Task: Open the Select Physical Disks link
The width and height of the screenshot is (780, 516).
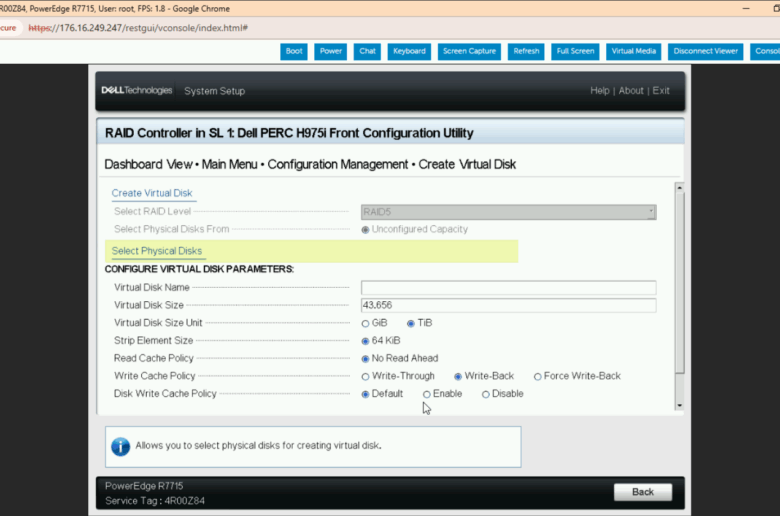Action: pyautogui.click(x=157, y=251)
